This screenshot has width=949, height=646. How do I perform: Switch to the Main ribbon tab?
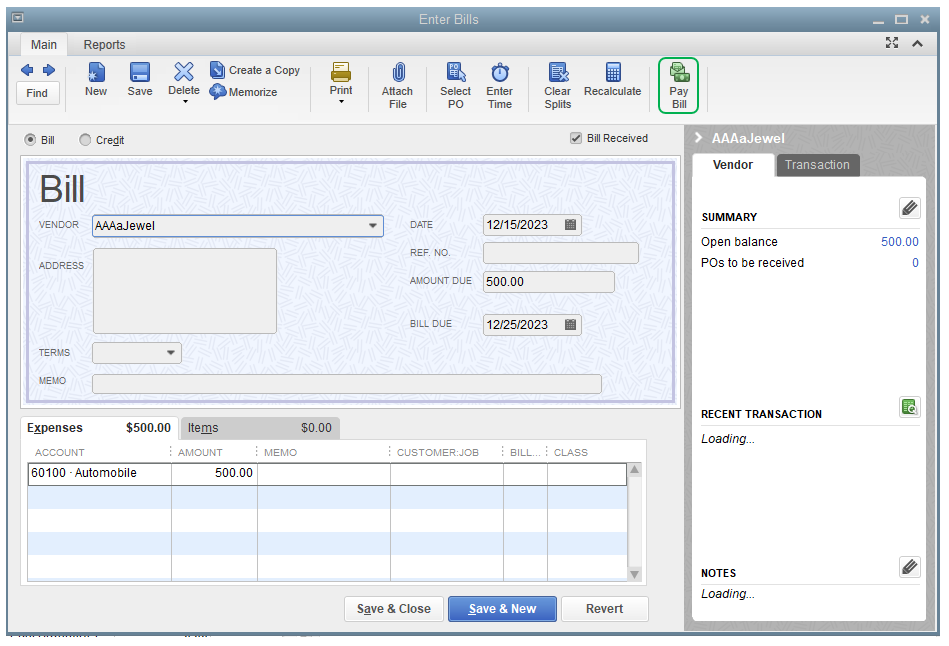[44, 45]
